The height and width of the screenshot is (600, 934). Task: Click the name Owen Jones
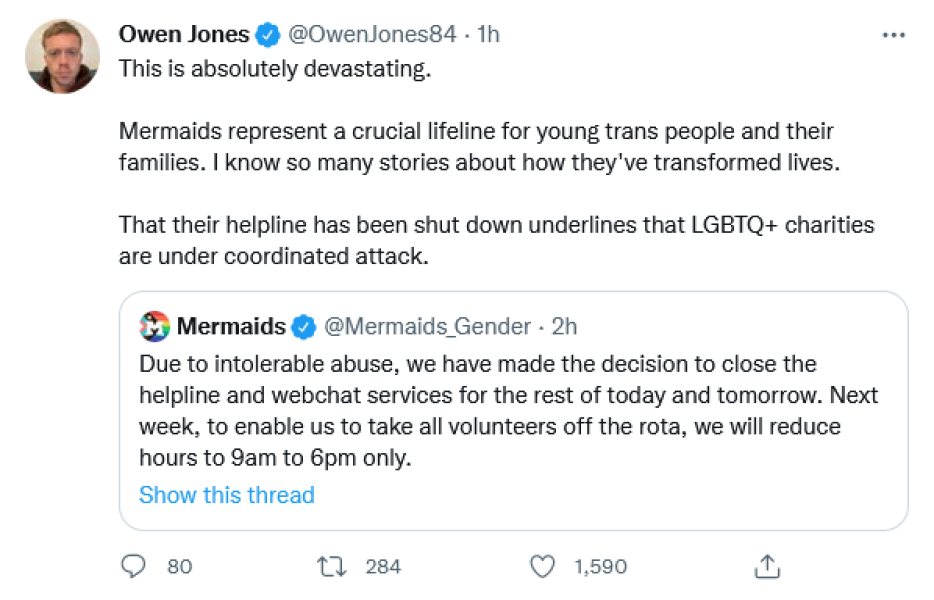point(184,33)
